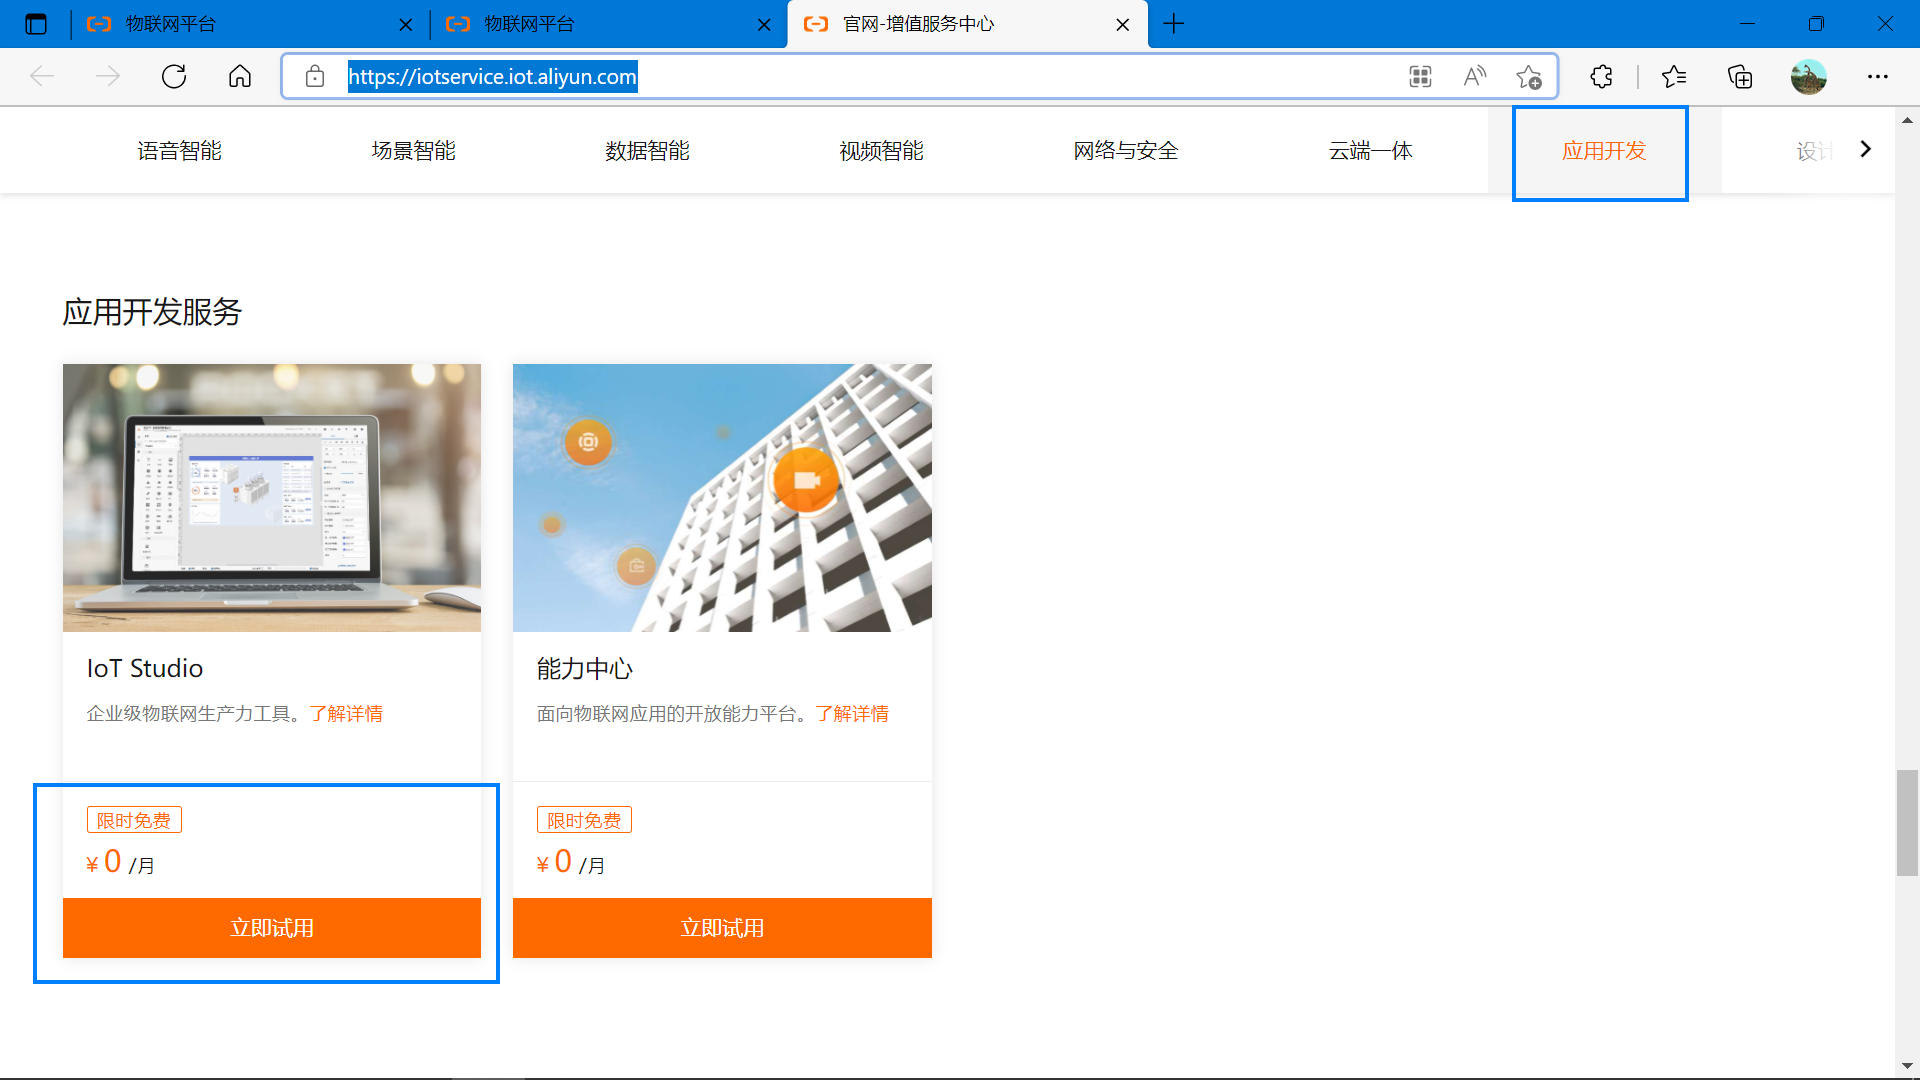Close the first 物联网平台 tab
1920x1080 pixels.
pyautogui.click(x=405, y=25)
